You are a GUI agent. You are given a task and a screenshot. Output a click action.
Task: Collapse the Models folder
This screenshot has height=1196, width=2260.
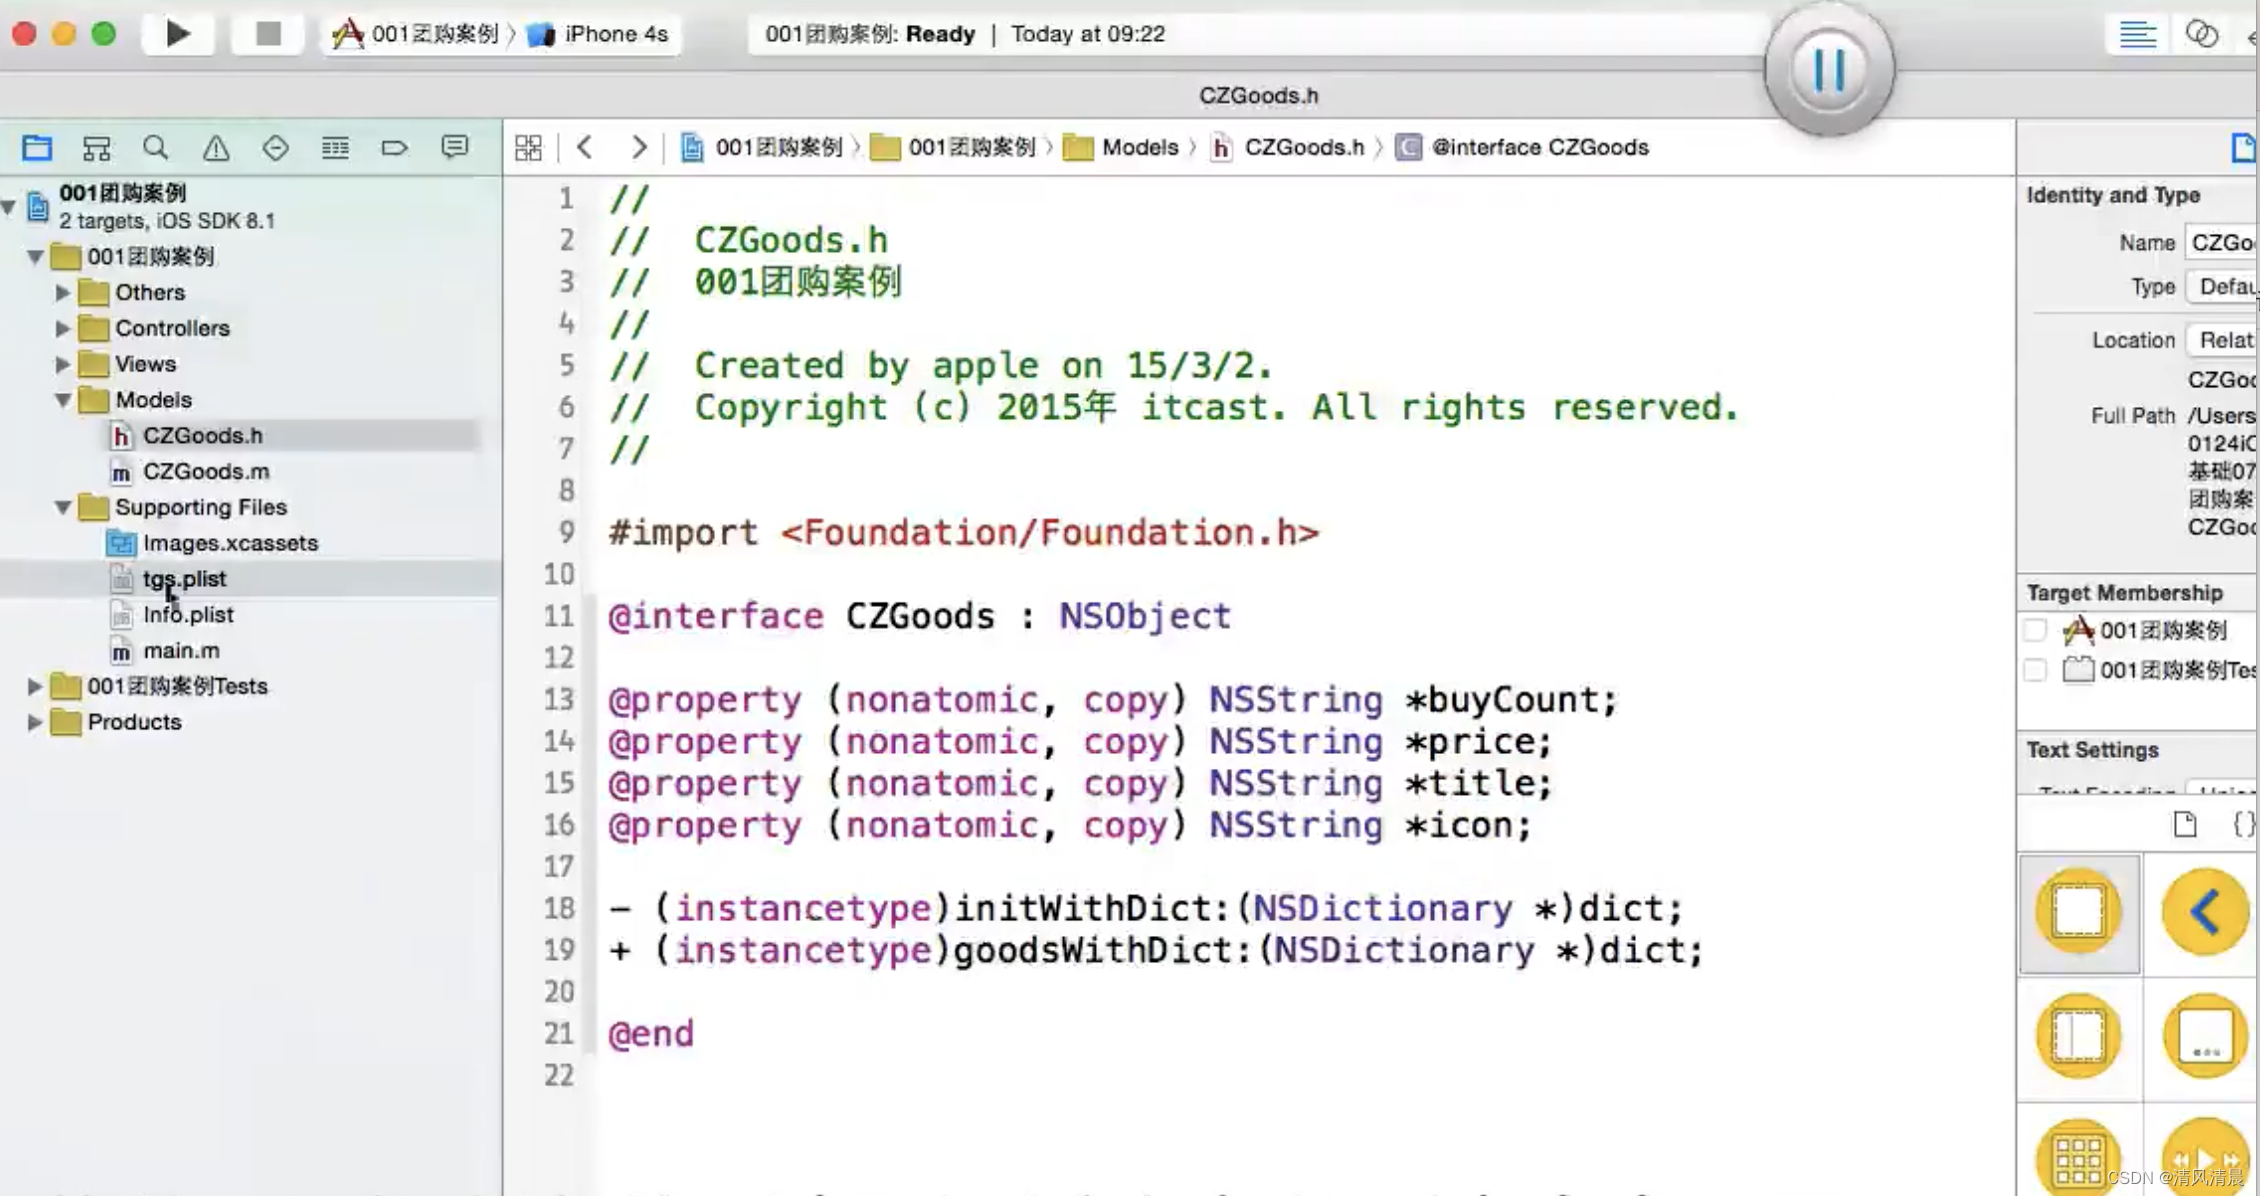coord(62,400)
